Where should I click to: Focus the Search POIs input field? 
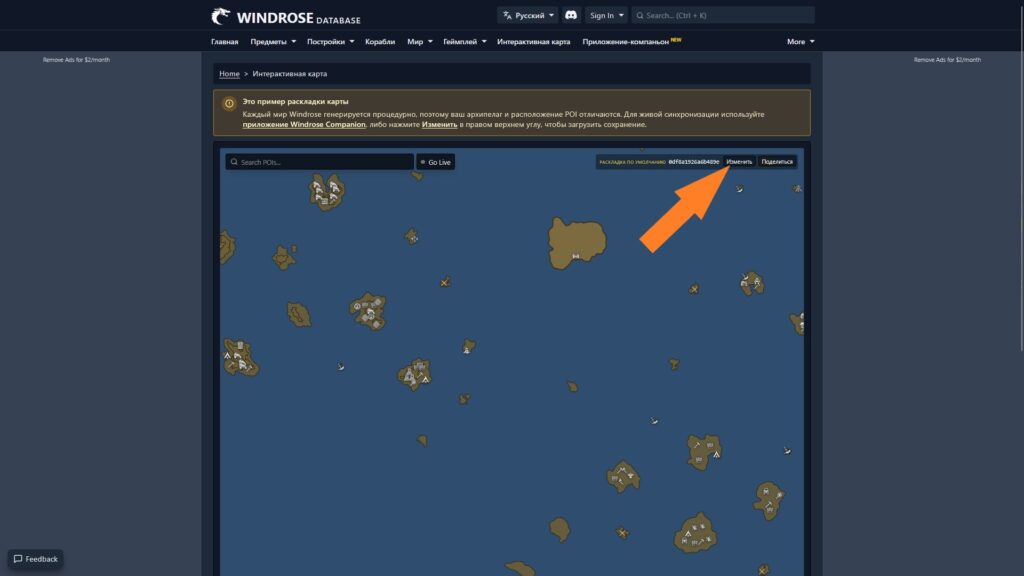(x=319, y=162)
